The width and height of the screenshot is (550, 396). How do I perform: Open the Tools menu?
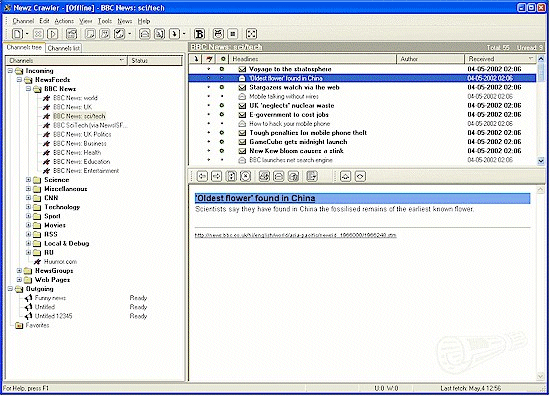tap(105, 21)
